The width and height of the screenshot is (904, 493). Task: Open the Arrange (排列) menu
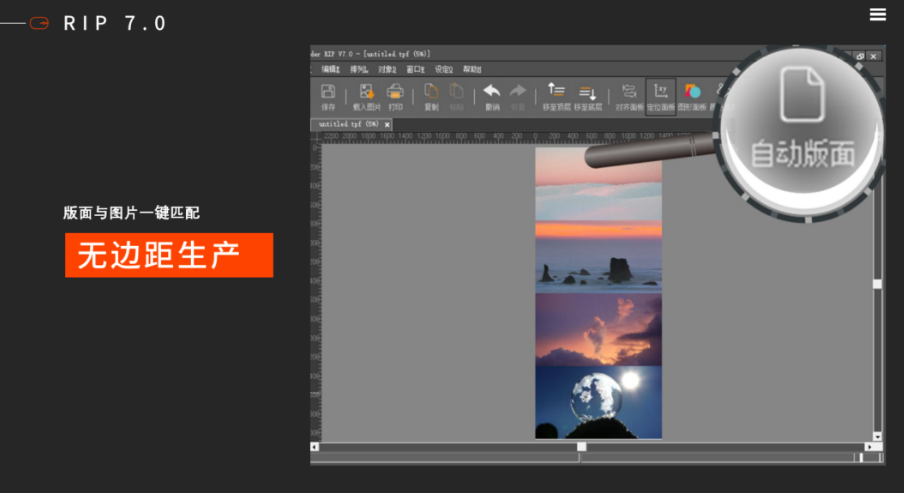359,69
